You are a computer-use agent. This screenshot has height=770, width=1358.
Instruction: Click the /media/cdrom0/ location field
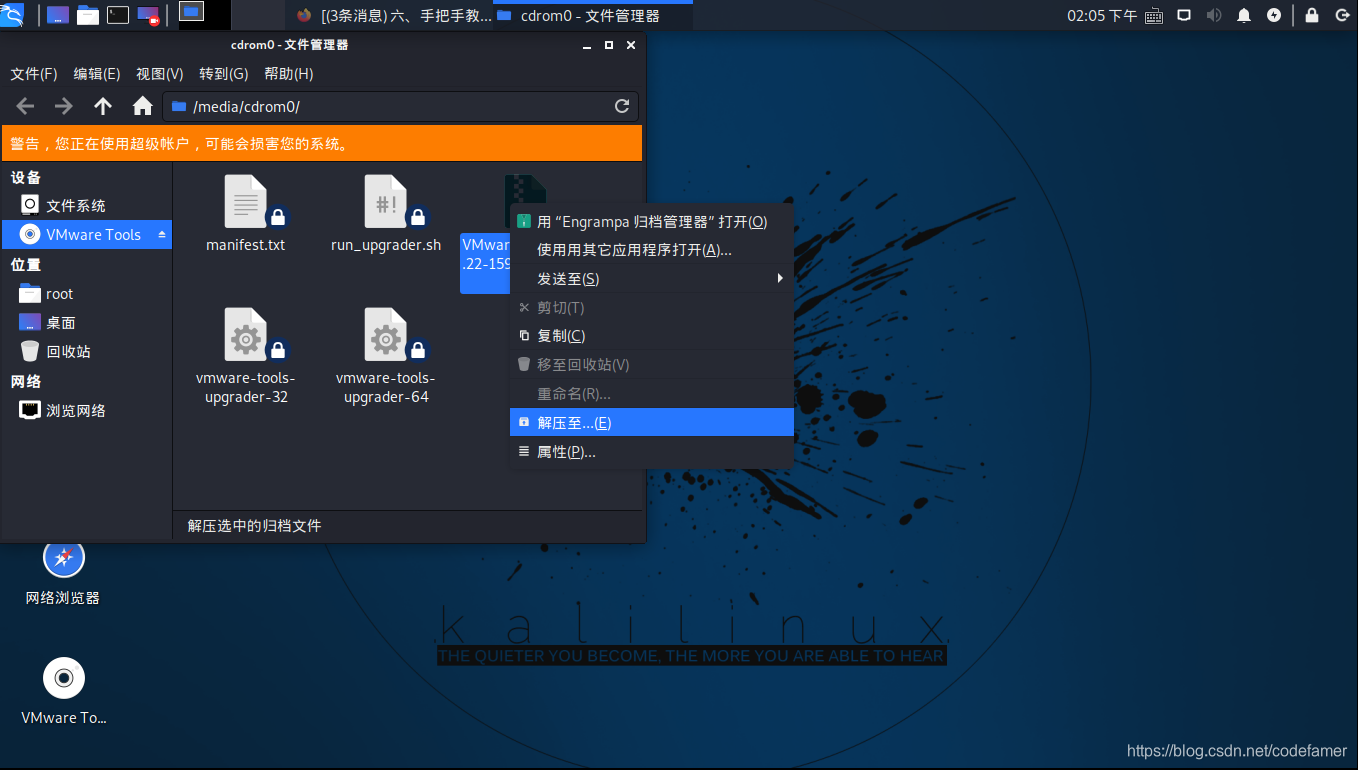(x=400, y=106)
